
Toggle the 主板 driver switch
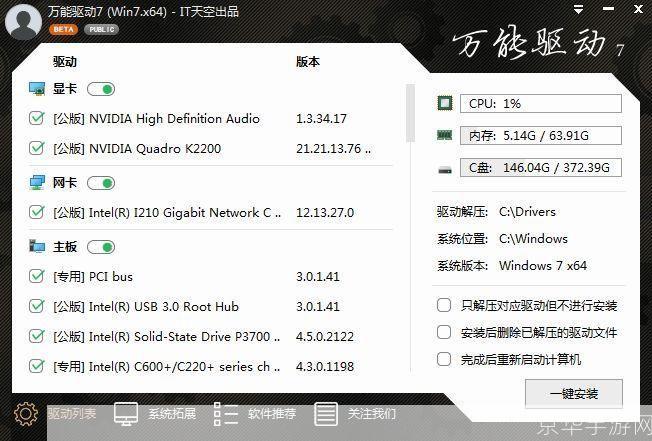[x=101, y=247]
